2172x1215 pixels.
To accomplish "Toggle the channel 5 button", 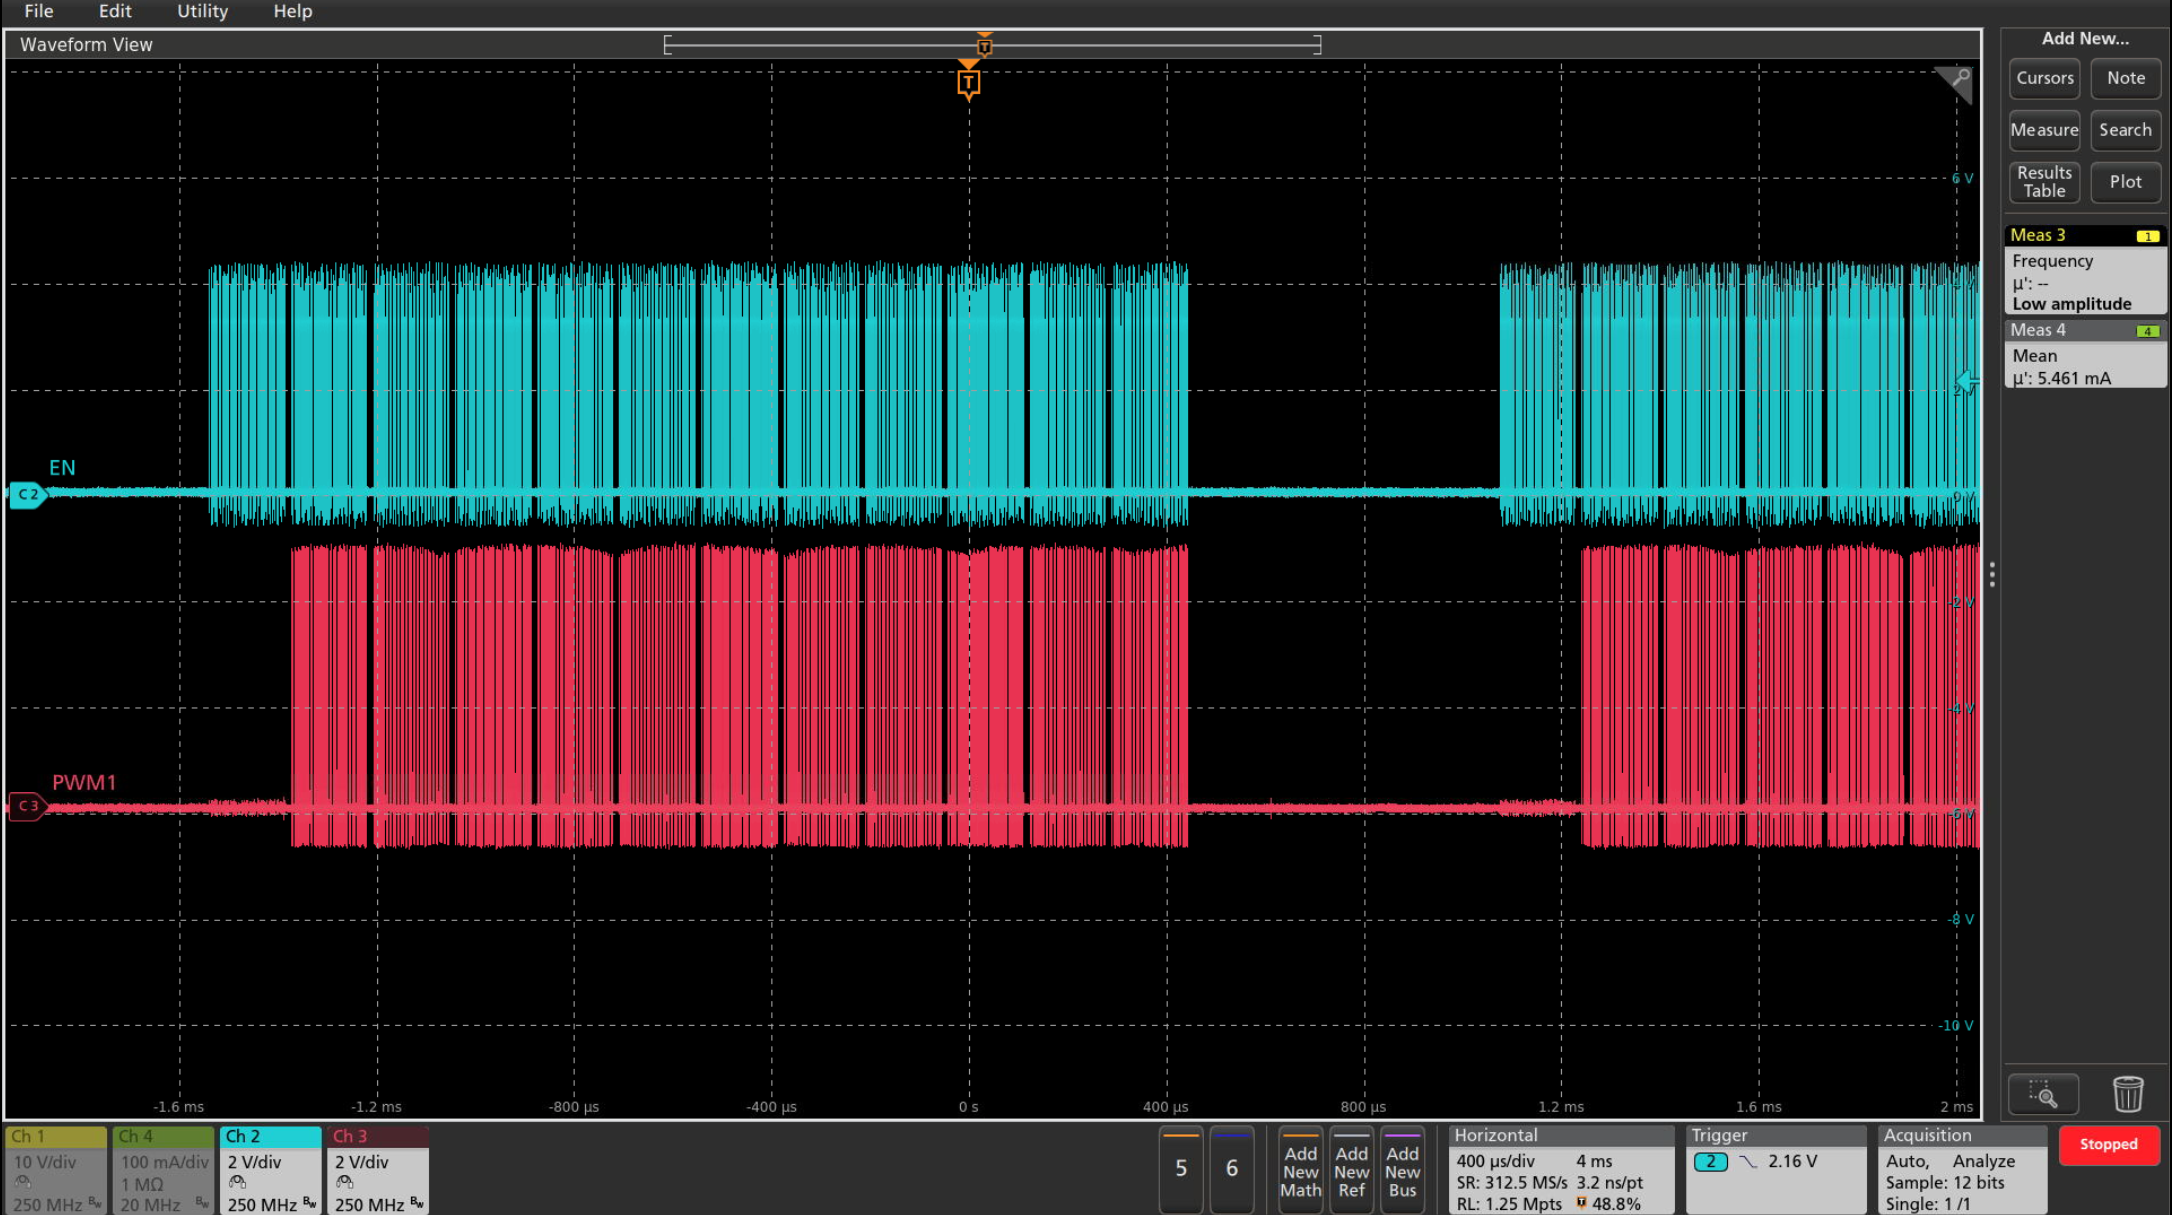I will point(1181,1168).
